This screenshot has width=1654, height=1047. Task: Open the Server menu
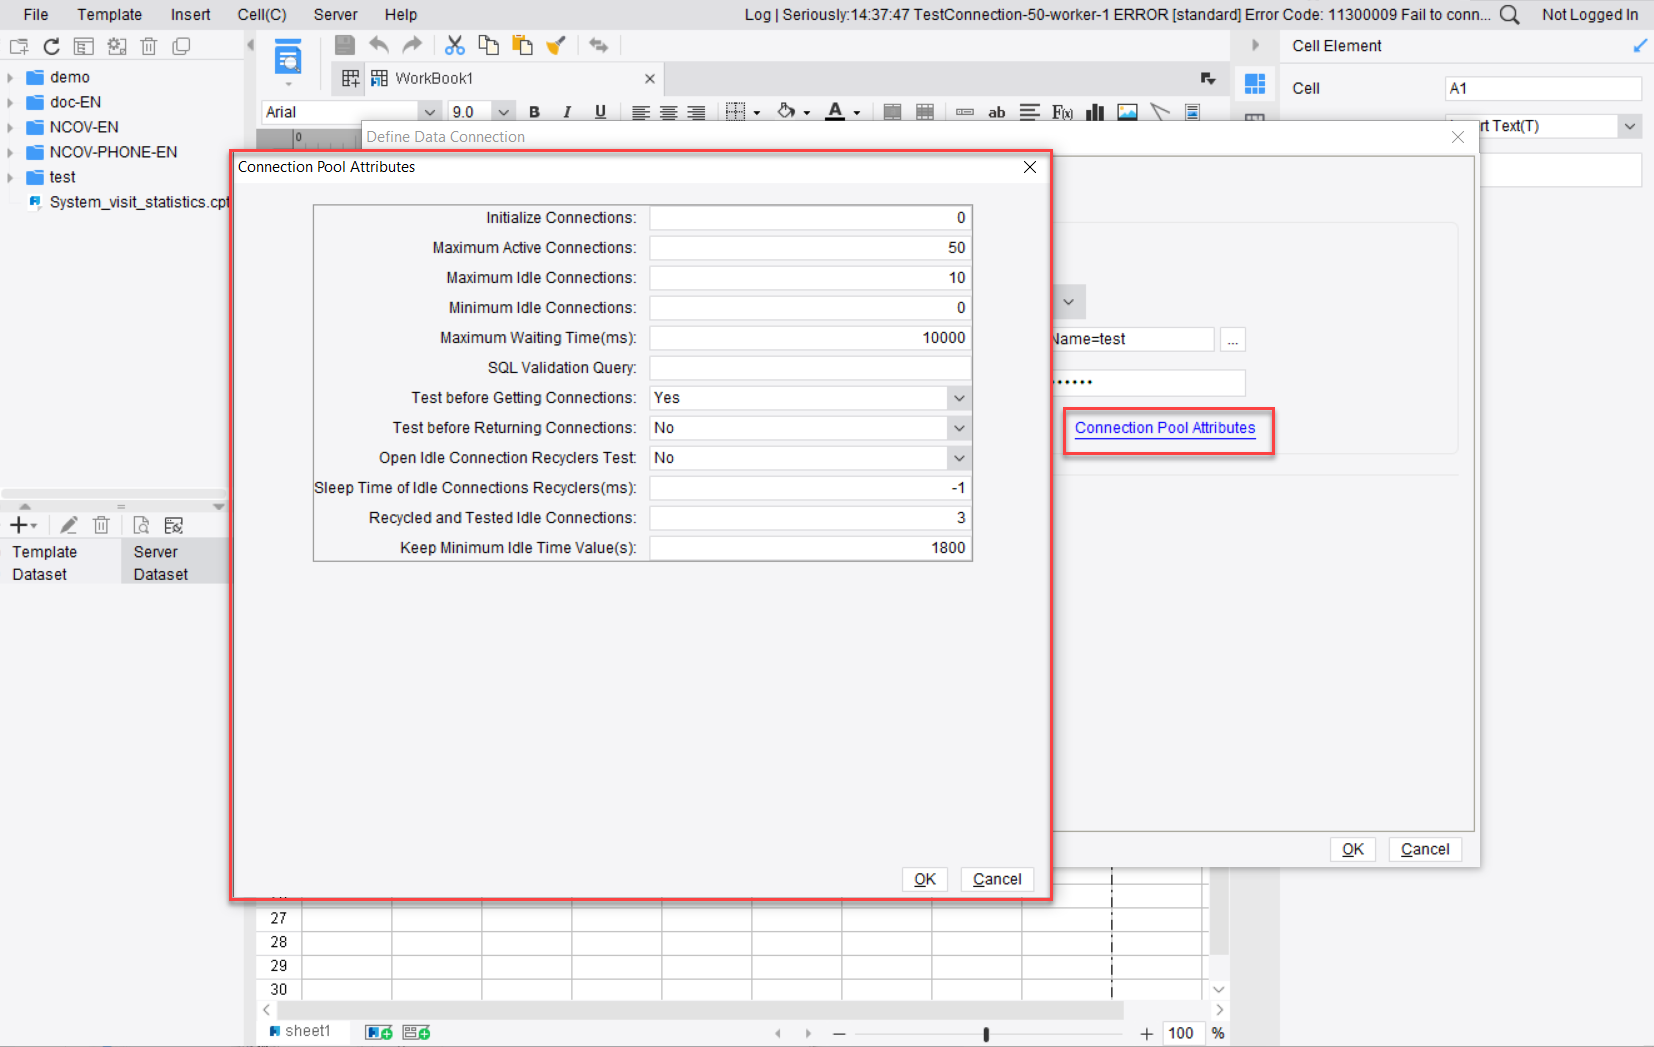(335, 14)
